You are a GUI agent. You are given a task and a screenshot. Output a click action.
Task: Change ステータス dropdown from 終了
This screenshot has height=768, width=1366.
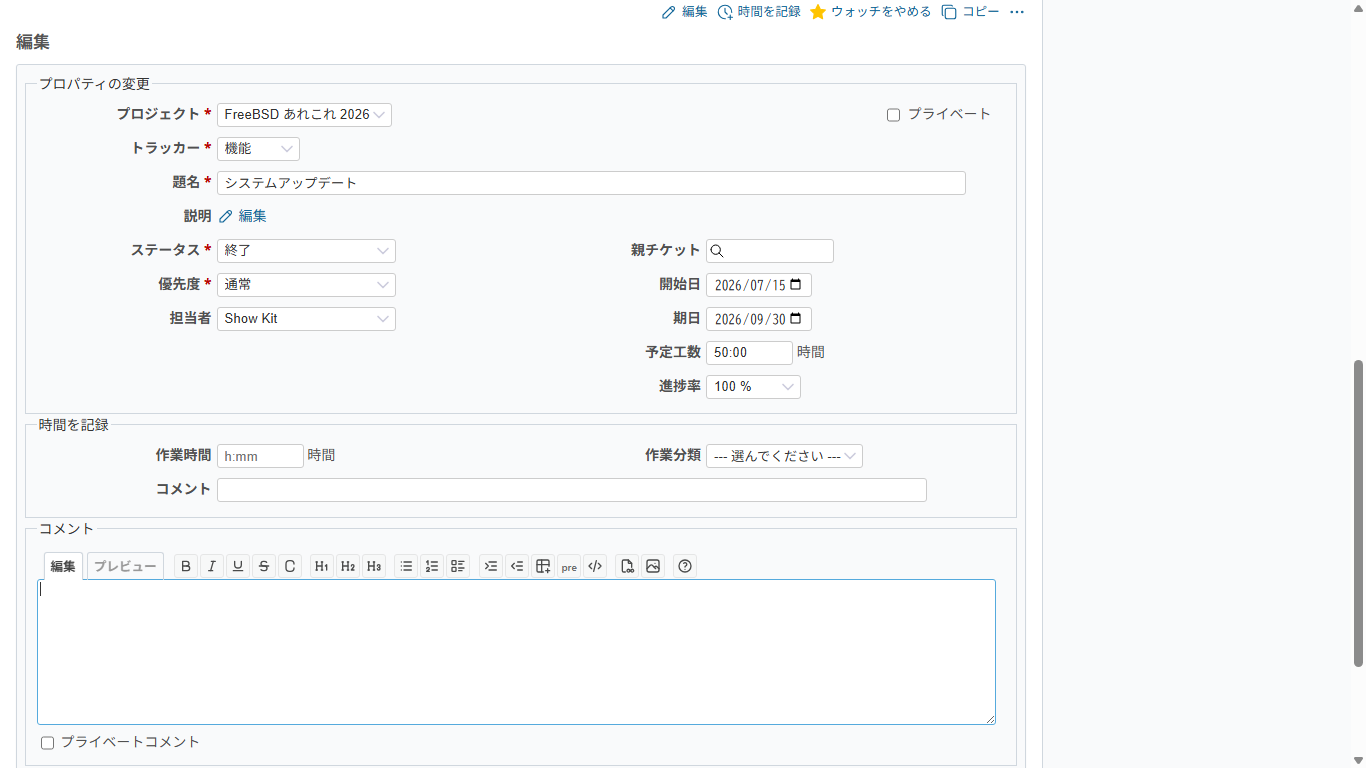tap(306, 251)
